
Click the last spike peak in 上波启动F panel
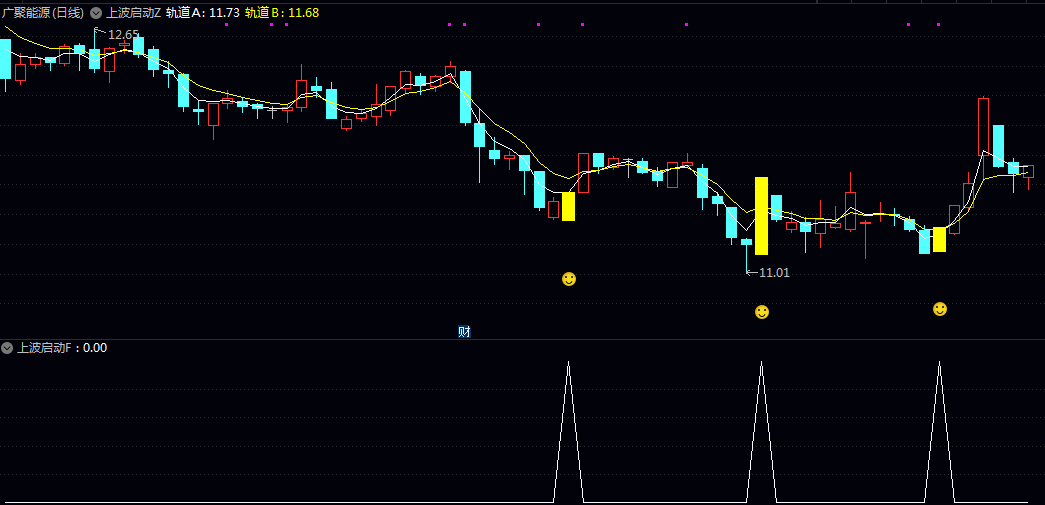940,362
